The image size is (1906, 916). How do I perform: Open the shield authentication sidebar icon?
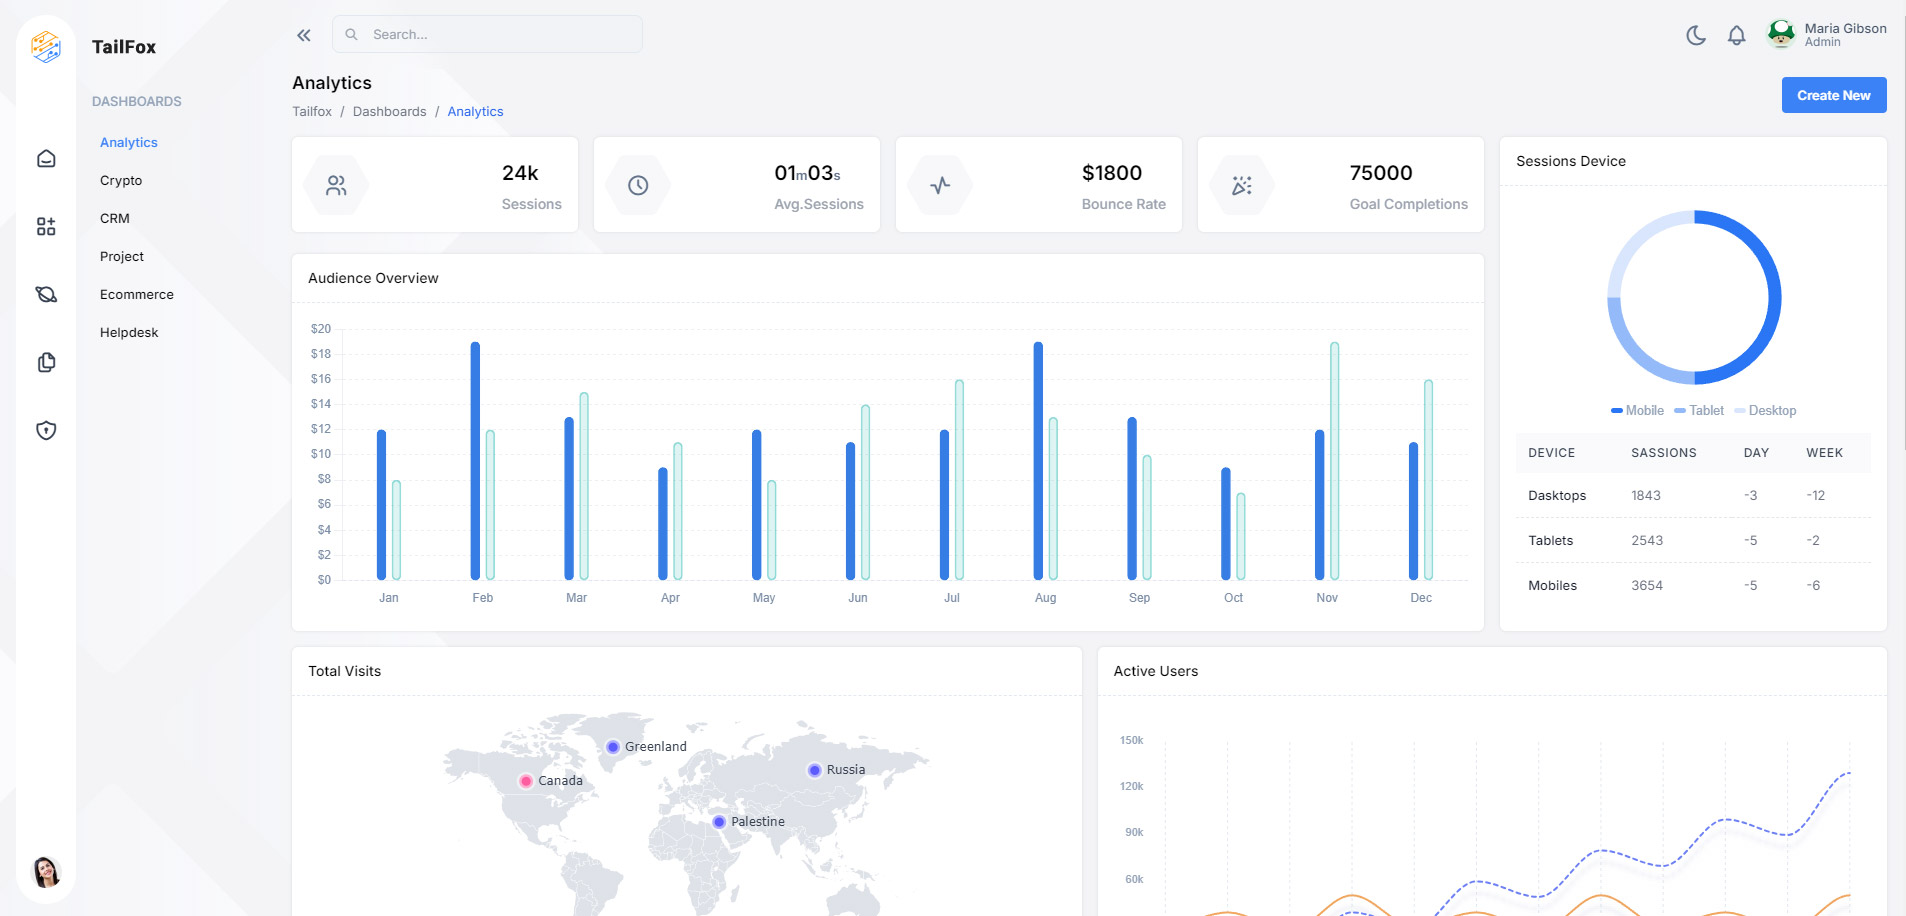coord(46,431)
